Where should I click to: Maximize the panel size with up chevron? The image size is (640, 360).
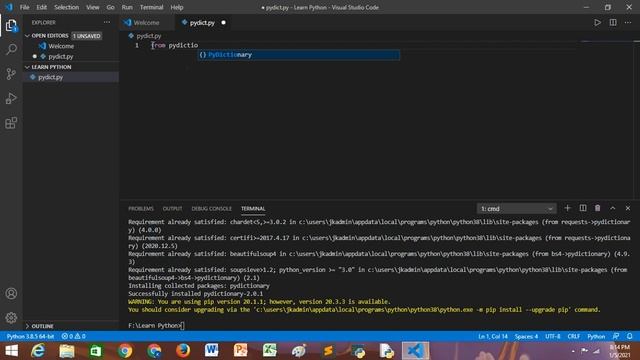(613, 208)
